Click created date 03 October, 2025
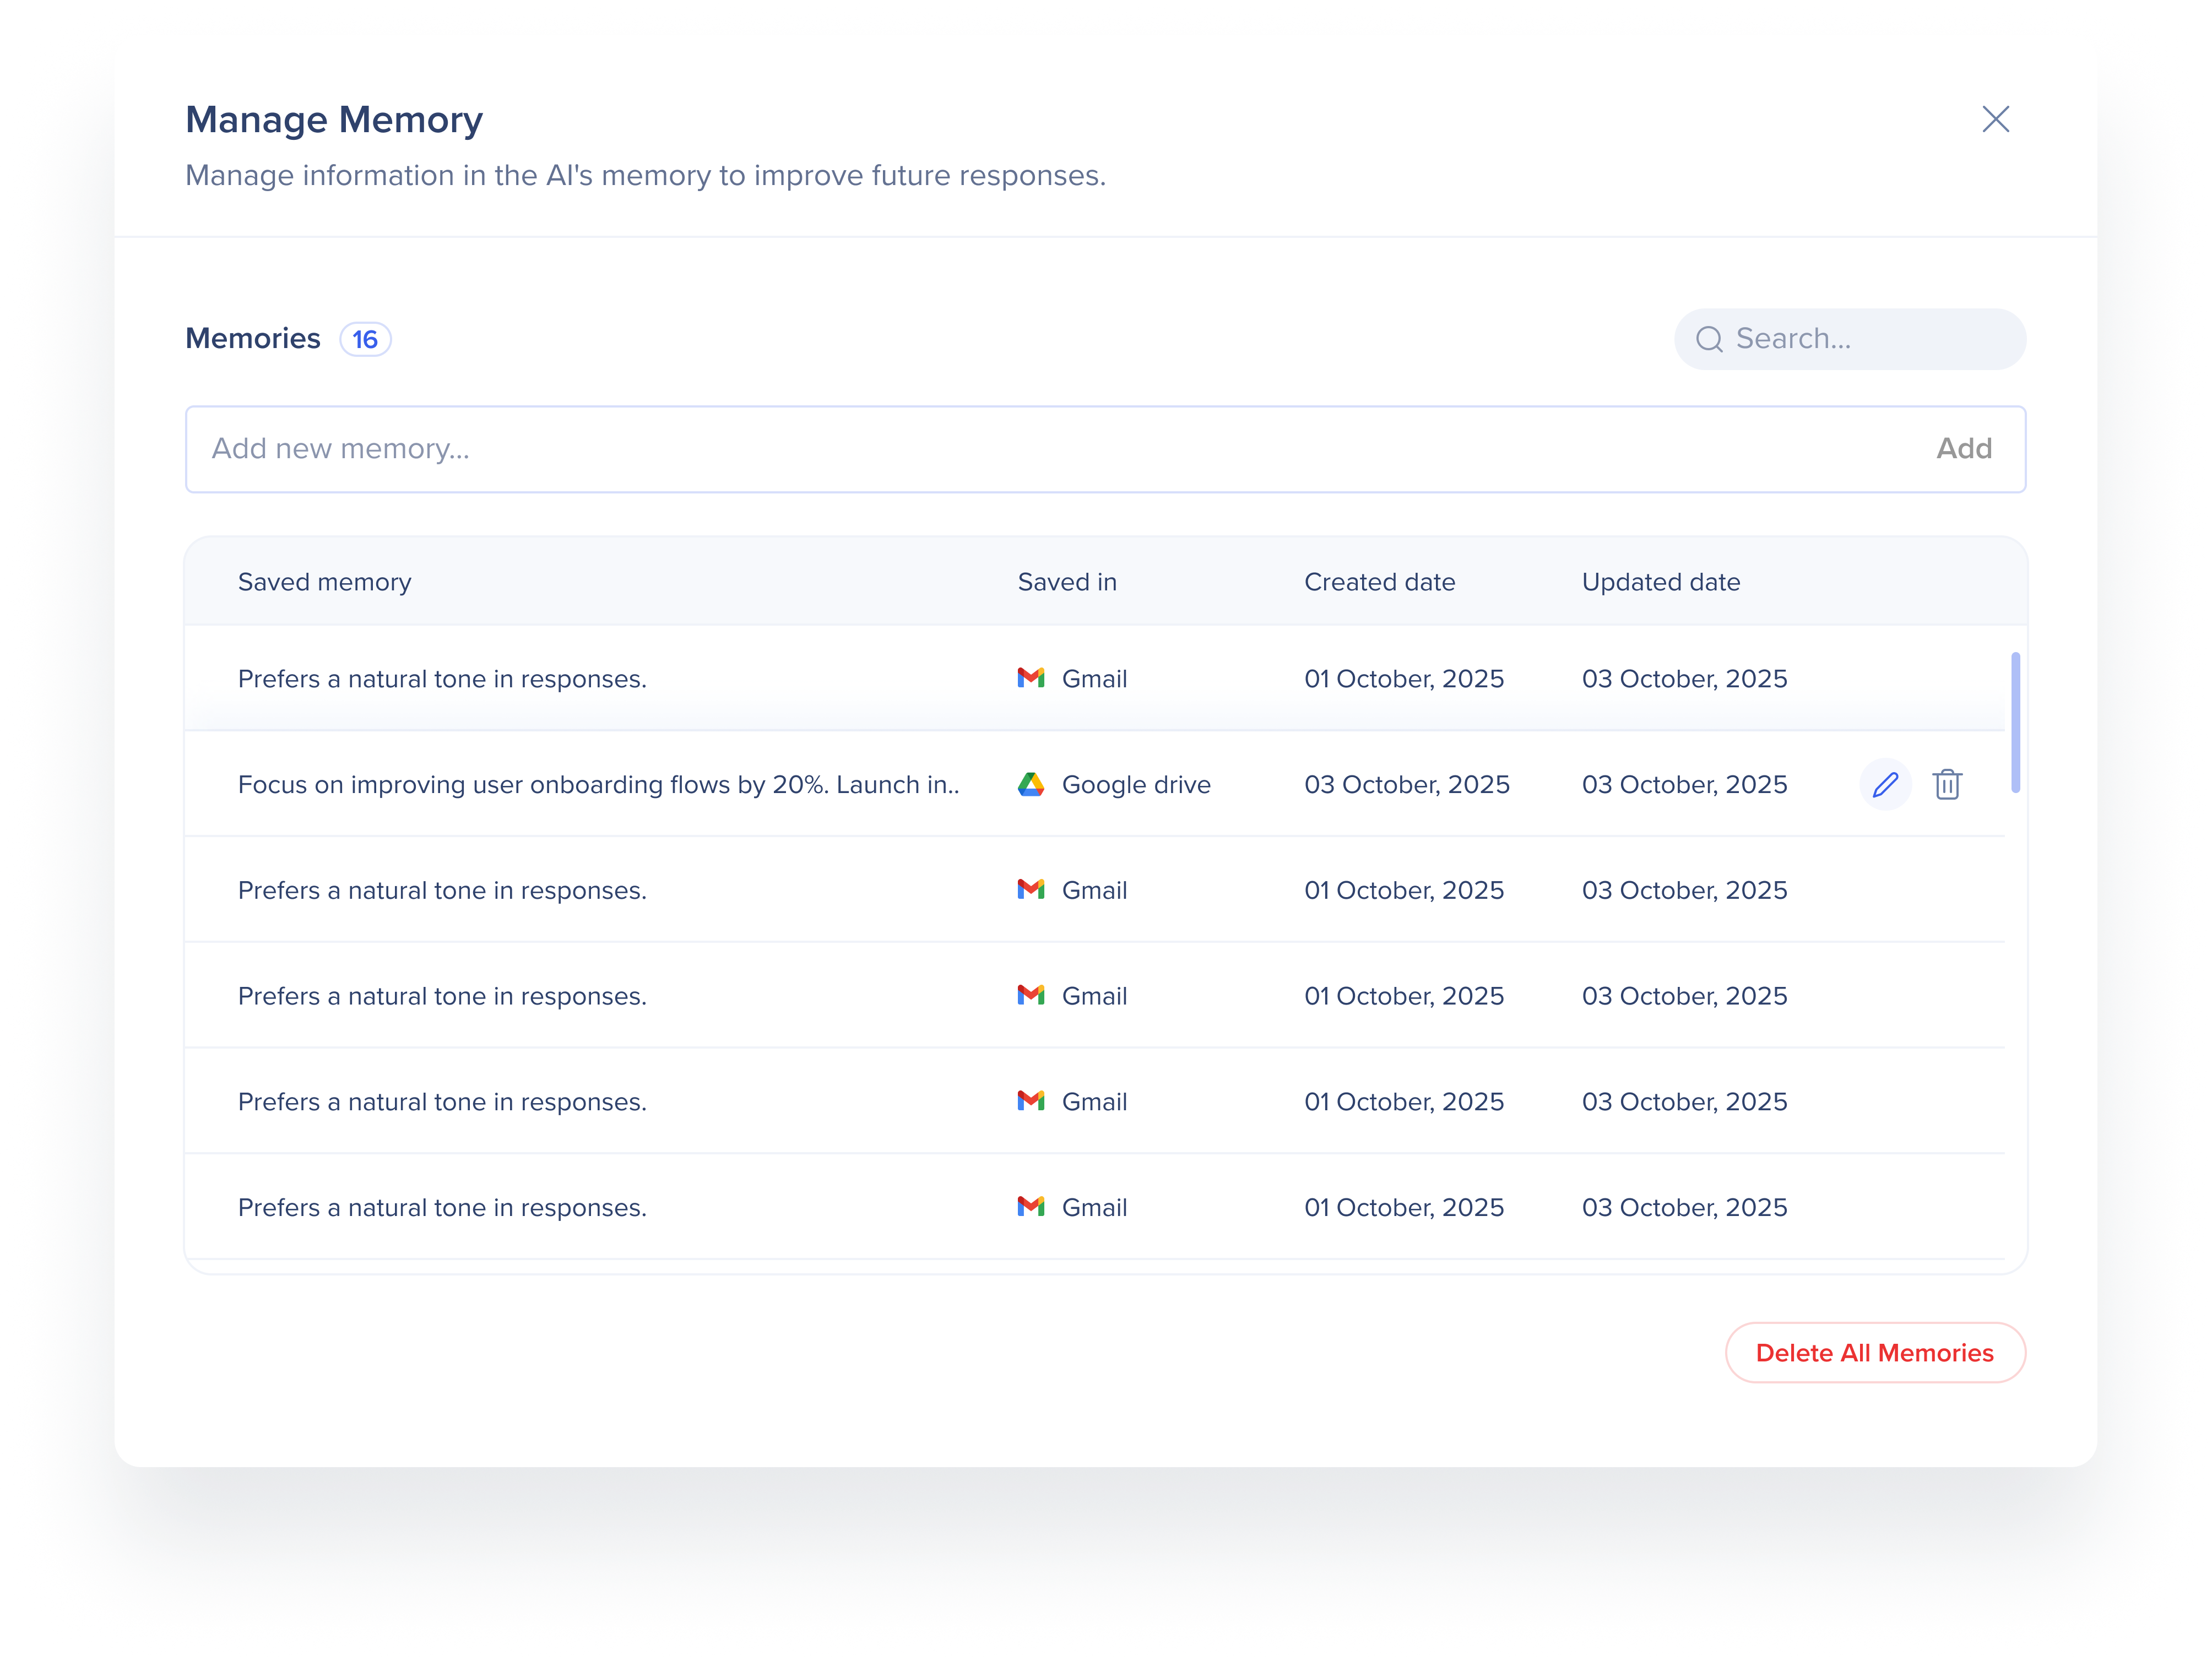Image resolution: width=2212 pixels, height=1661 pixels. [1407, 785]
